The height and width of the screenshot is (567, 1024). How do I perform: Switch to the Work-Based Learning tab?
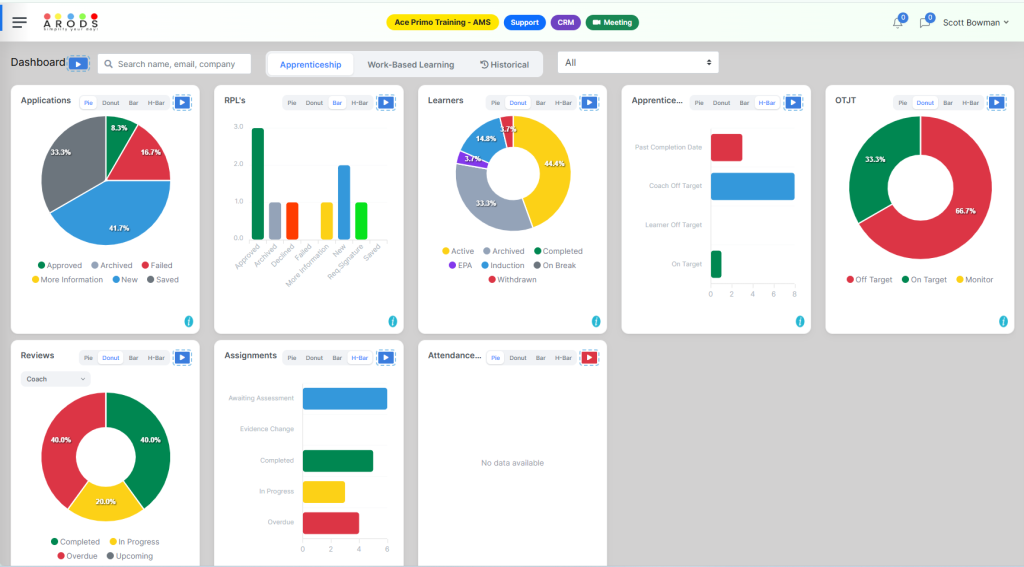(x=411, y=65)
